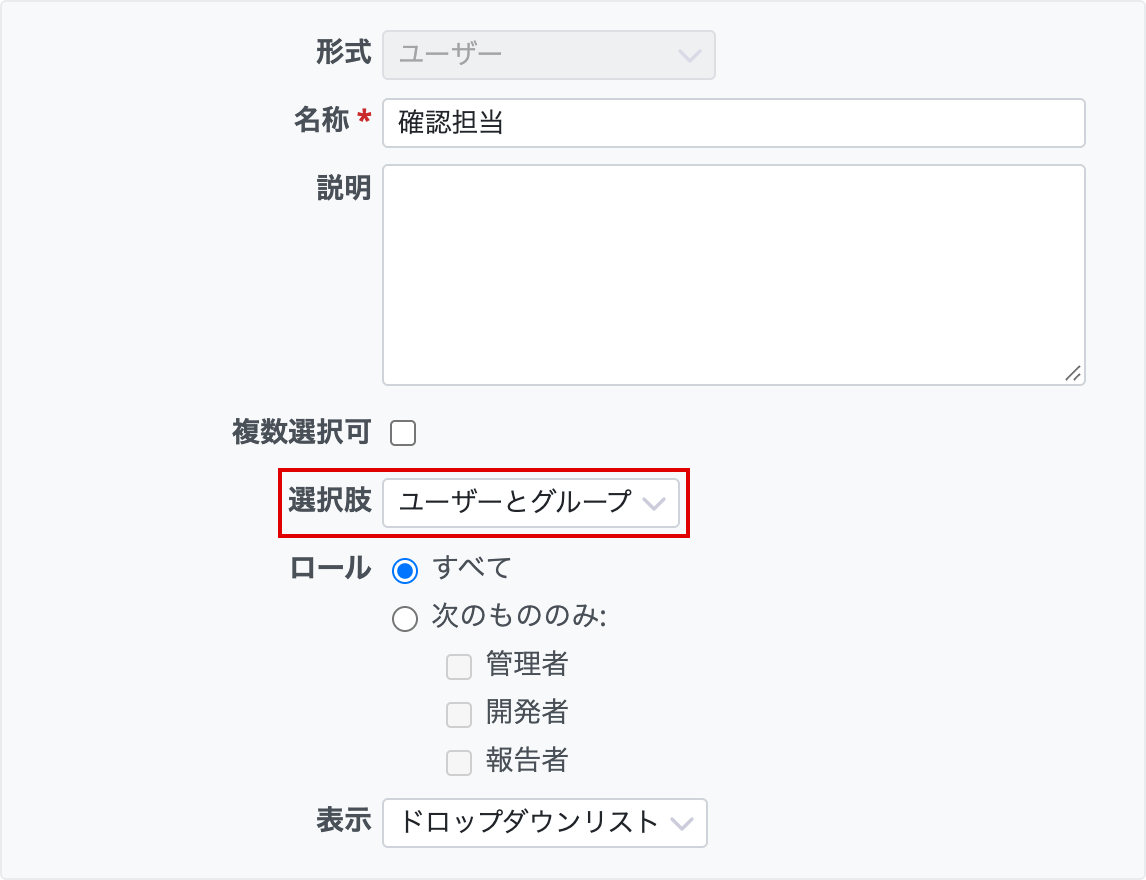Viewport: 1146px width, 880px height.
Task: Click the 管理者 label text
Action: click(x=527, y=664)
